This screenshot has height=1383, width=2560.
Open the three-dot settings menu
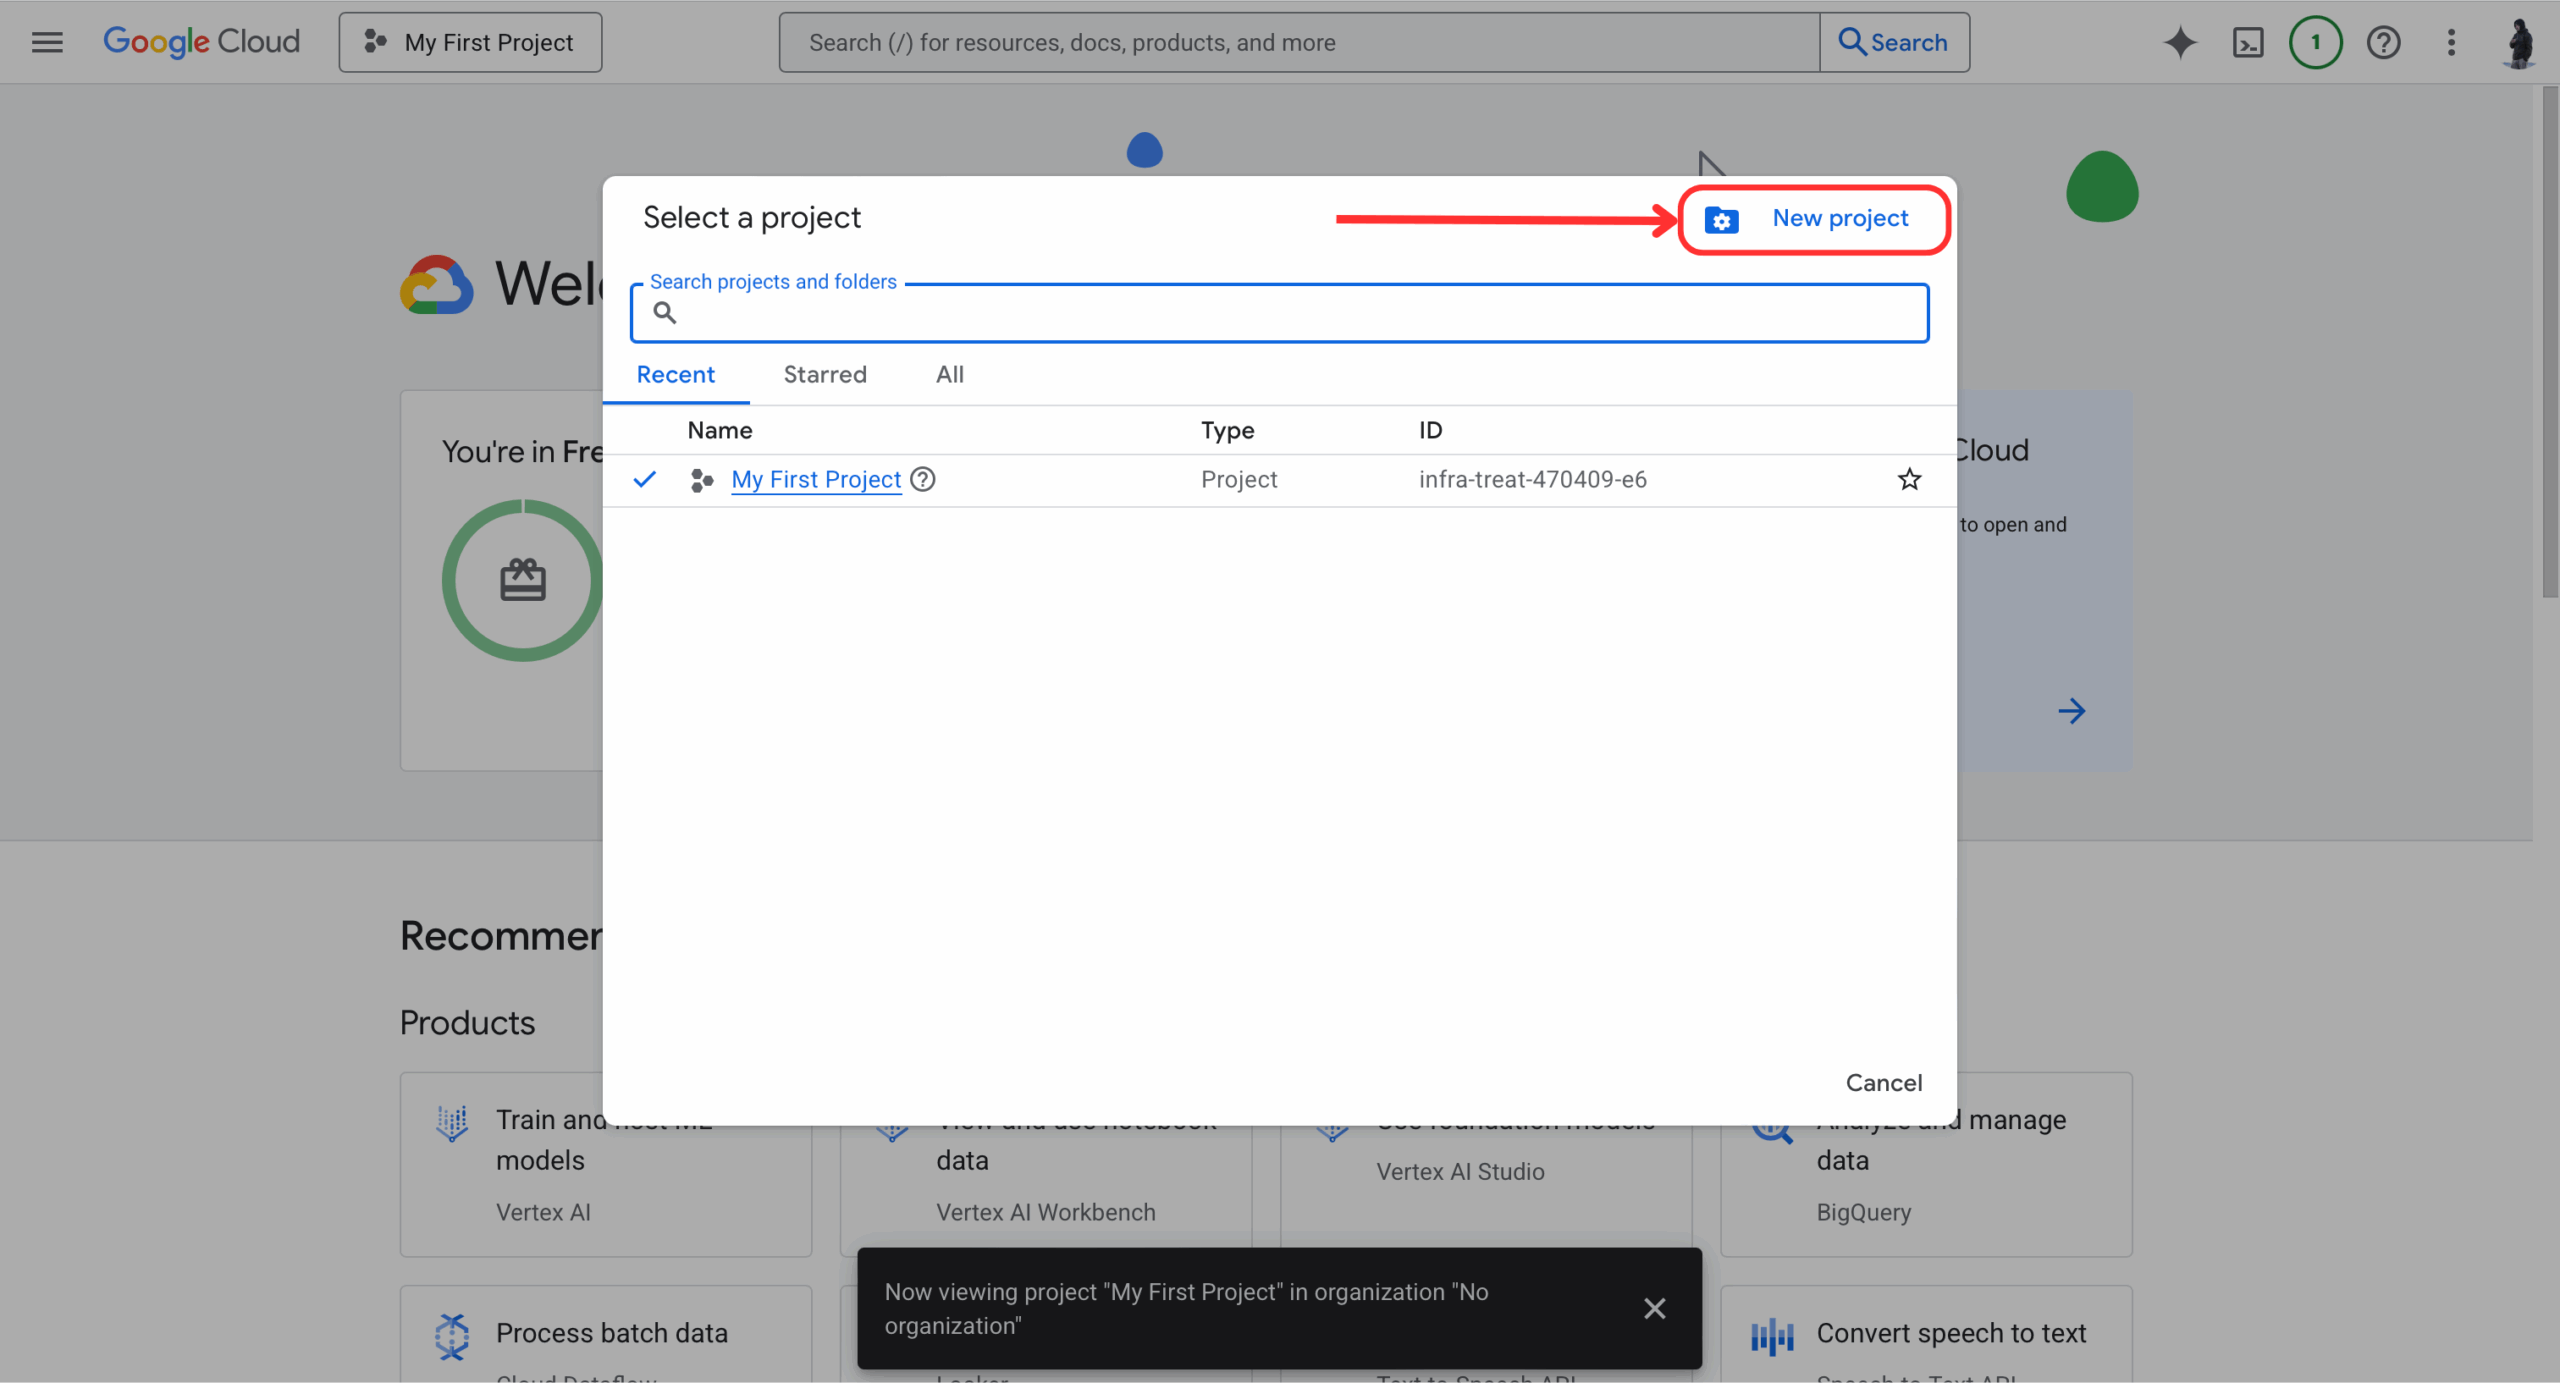[x=2451, y=42]
